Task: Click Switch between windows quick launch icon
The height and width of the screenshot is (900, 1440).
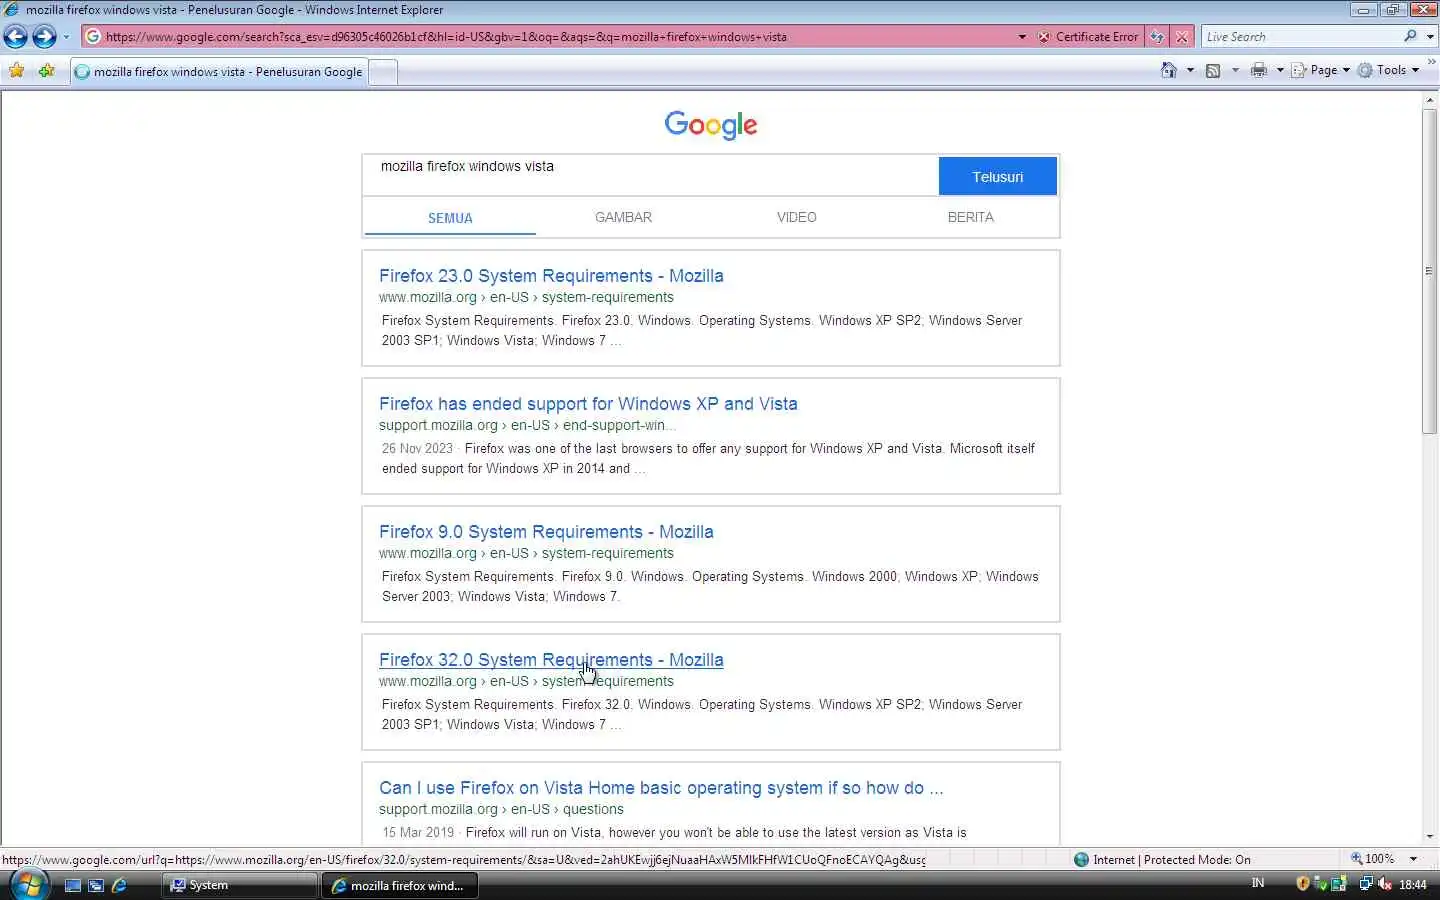Action: pyautogui.click(x=96, y=885)
